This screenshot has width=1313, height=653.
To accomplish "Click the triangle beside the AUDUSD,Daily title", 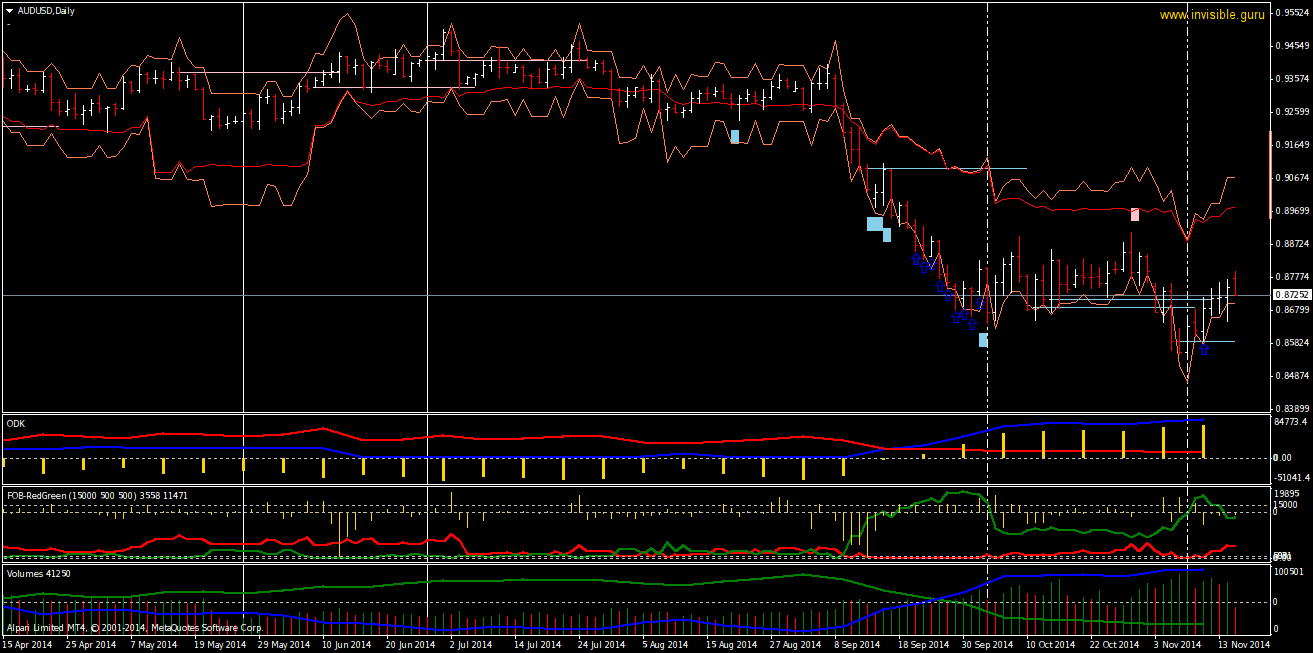I will pyautogui.click(x=9, y=10).
